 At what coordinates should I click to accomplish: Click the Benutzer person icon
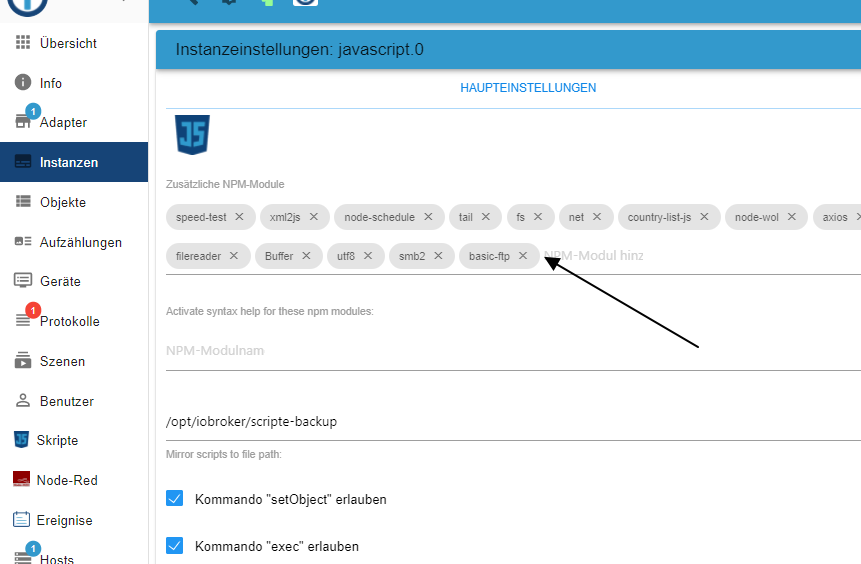pos(23,400)
